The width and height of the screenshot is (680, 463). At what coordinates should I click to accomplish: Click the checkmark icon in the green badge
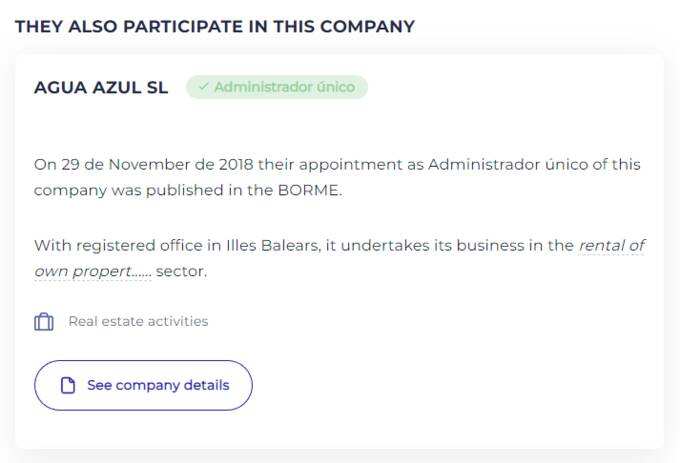(x=203, y=87)
